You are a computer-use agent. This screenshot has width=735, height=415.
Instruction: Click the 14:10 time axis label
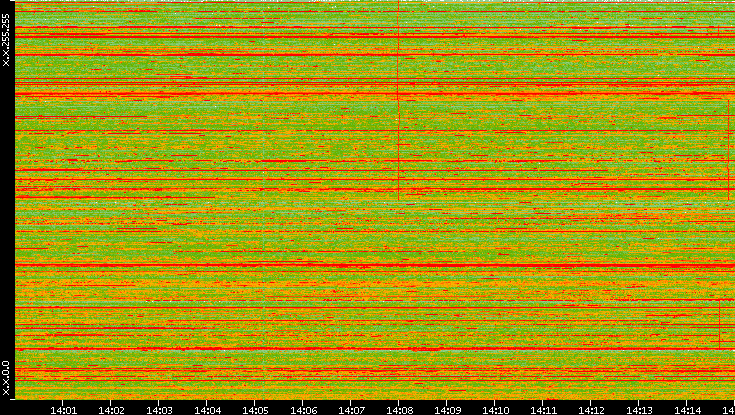tap(495, 410)
